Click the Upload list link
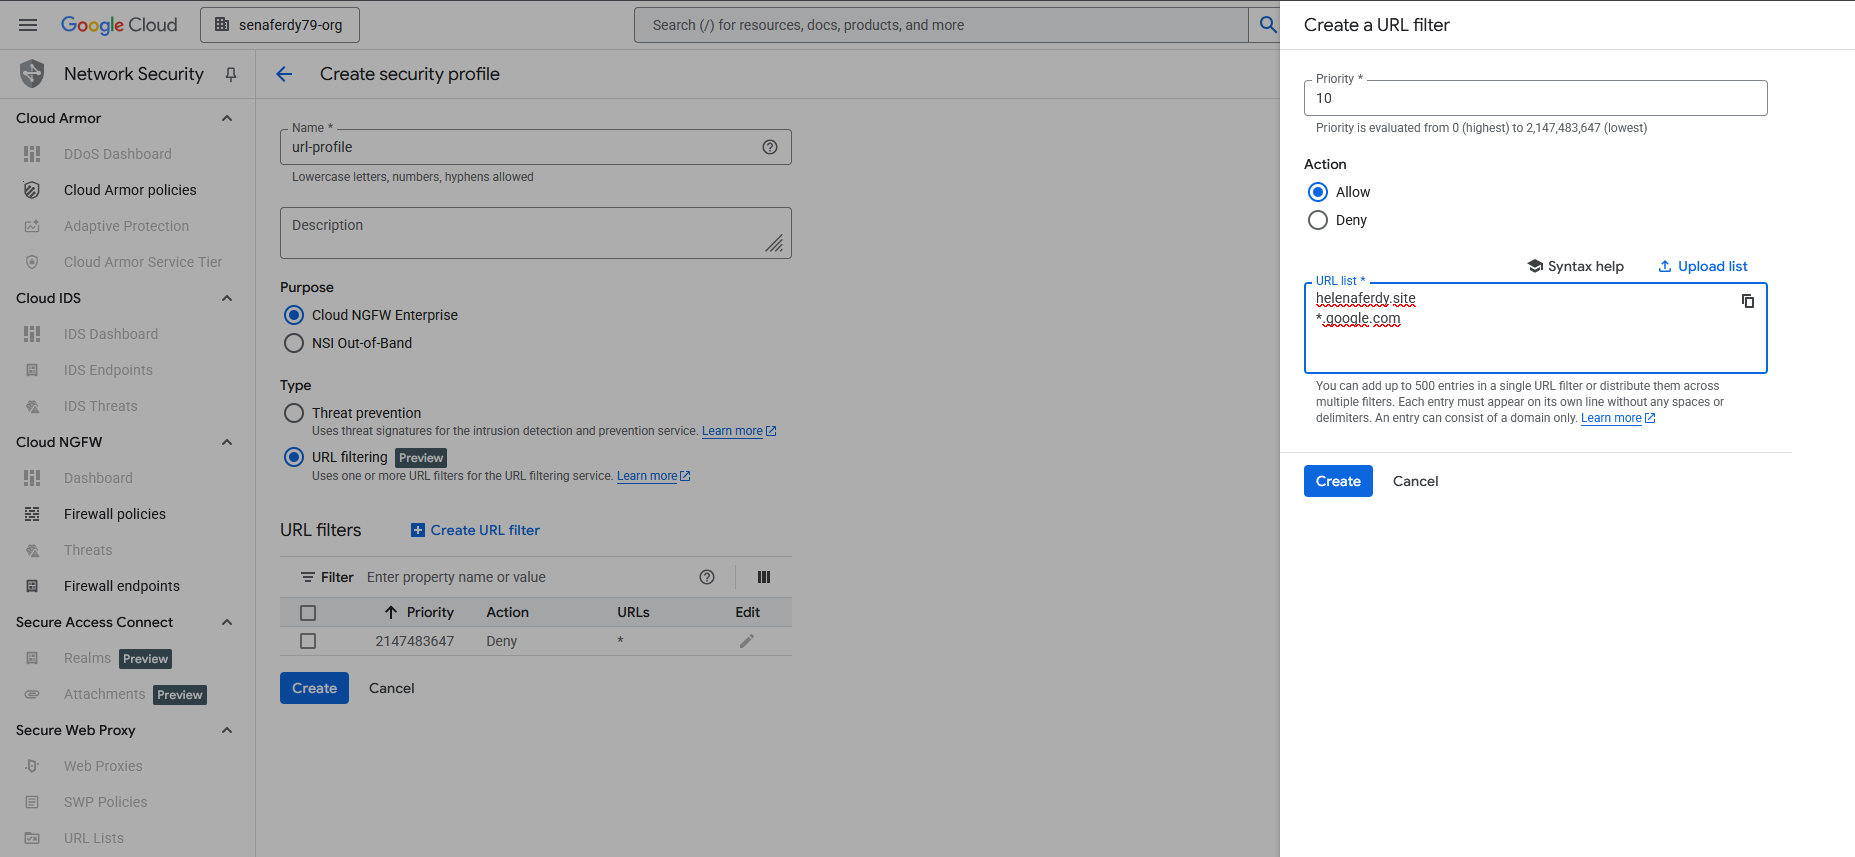This screenshot has width=1855, height=857. point(1702,266)
